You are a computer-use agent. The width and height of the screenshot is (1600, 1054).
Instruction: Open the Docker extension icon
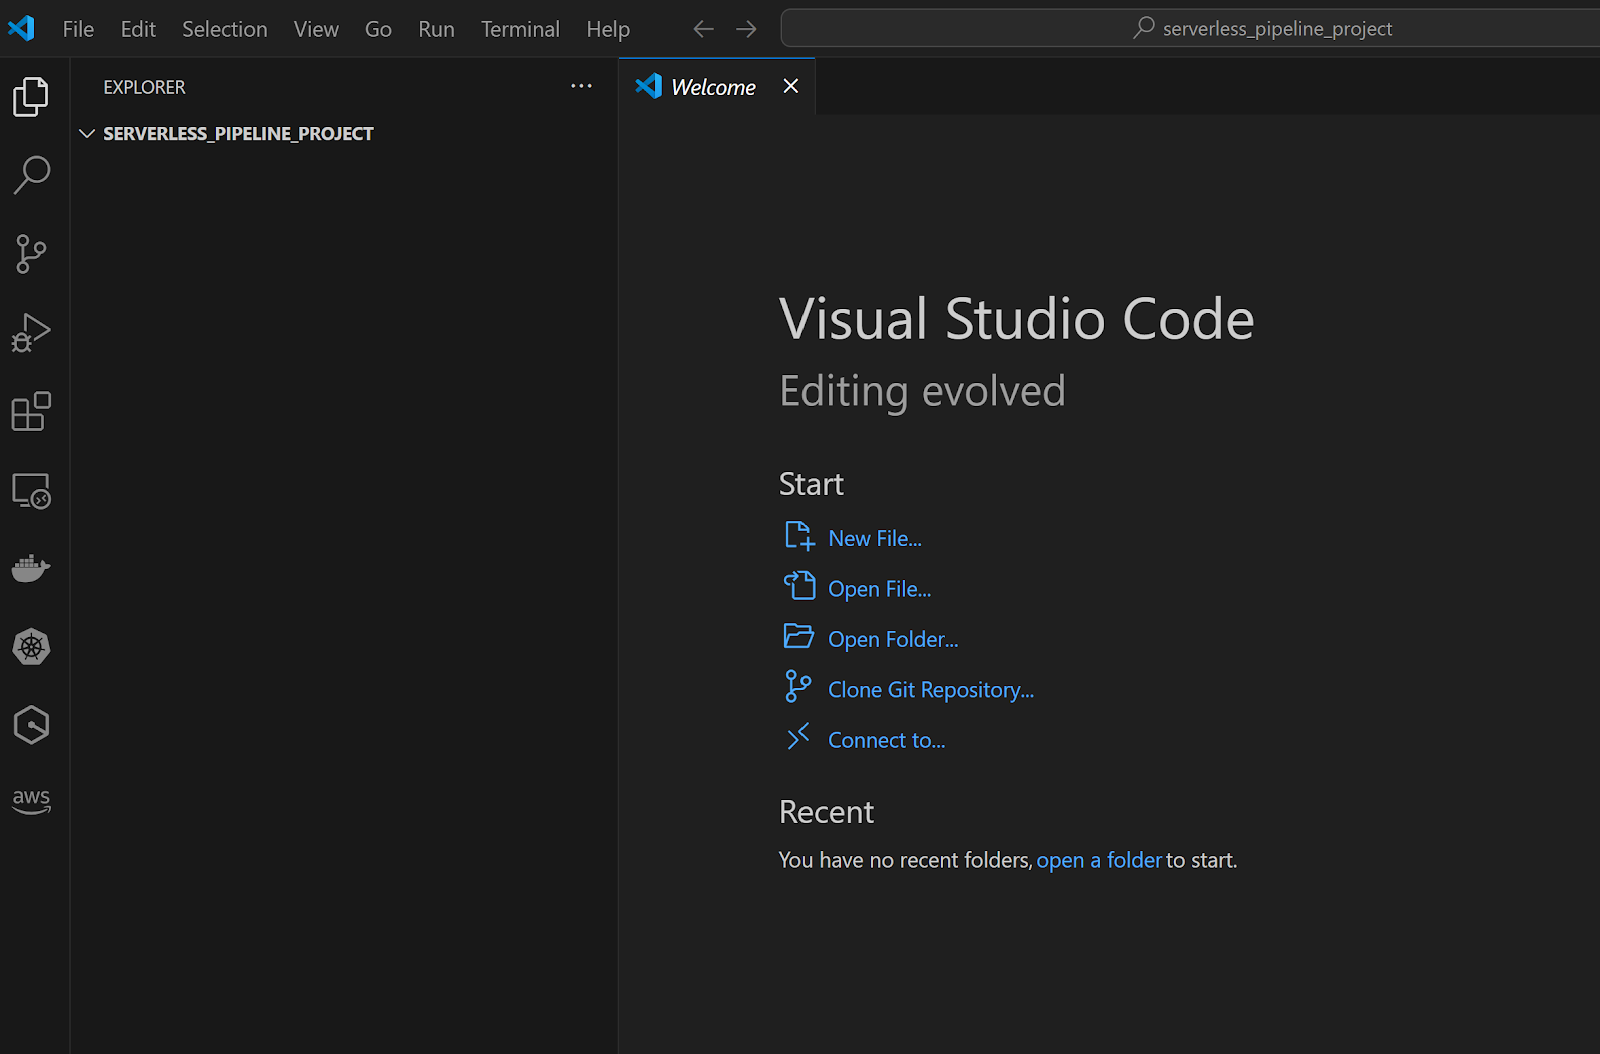tap(31, 568)
